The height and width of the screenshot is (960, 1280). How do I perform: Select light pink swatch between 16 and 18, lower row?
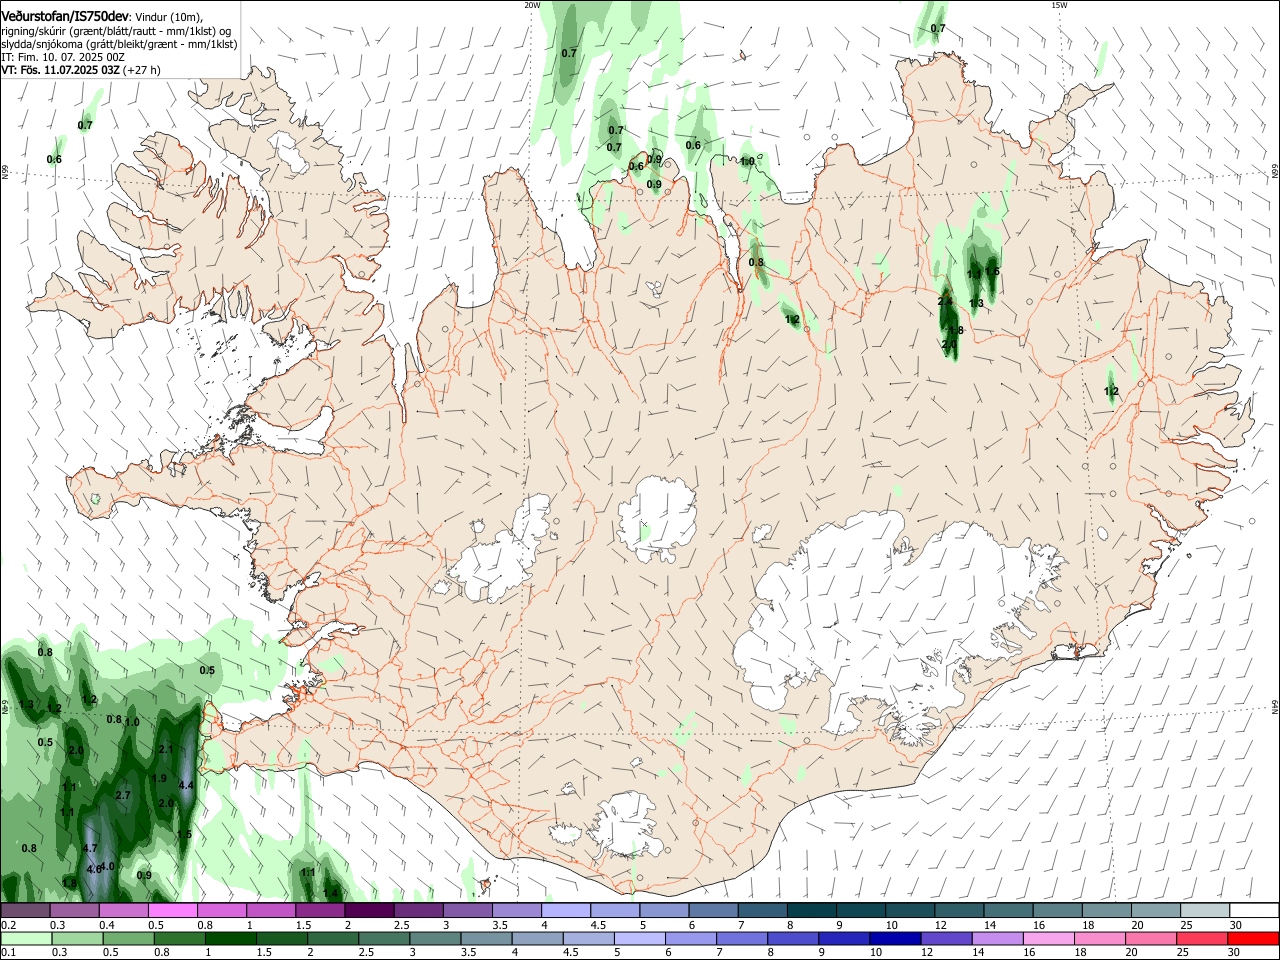1049,938
